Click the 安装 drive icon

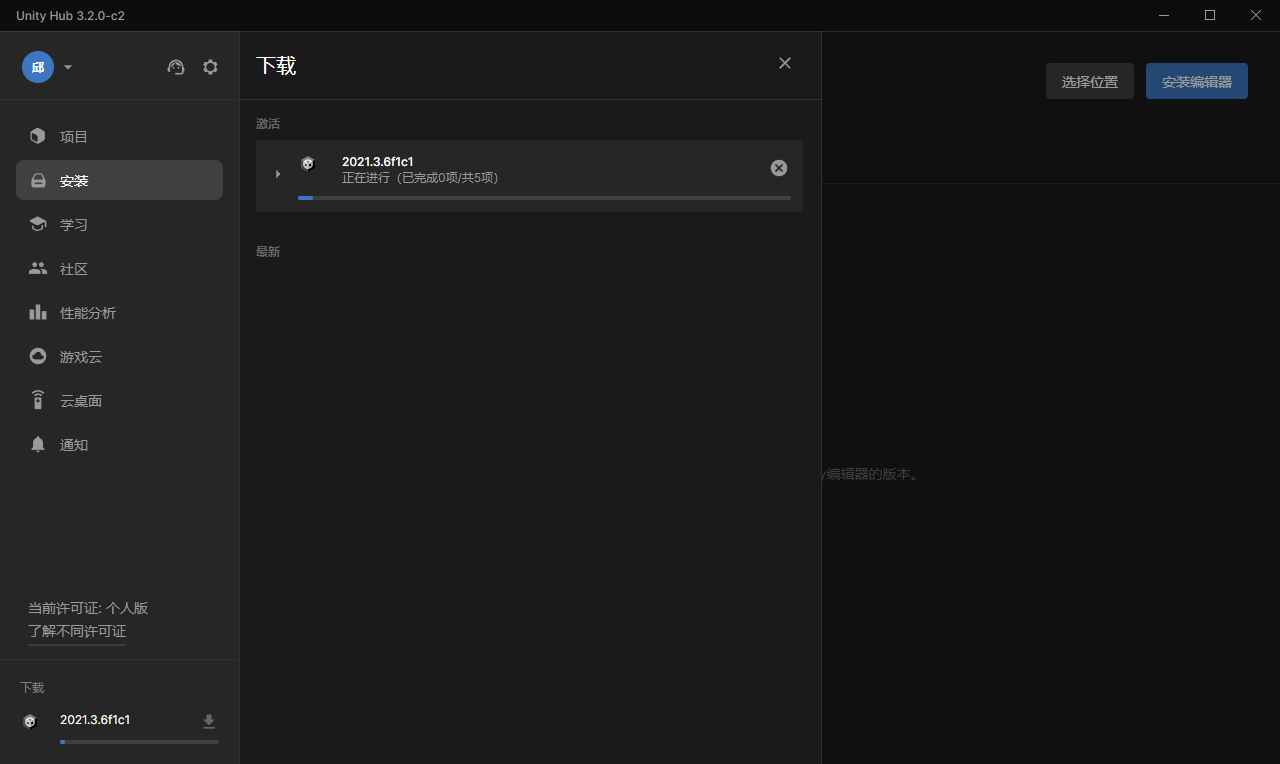[38, 181]
